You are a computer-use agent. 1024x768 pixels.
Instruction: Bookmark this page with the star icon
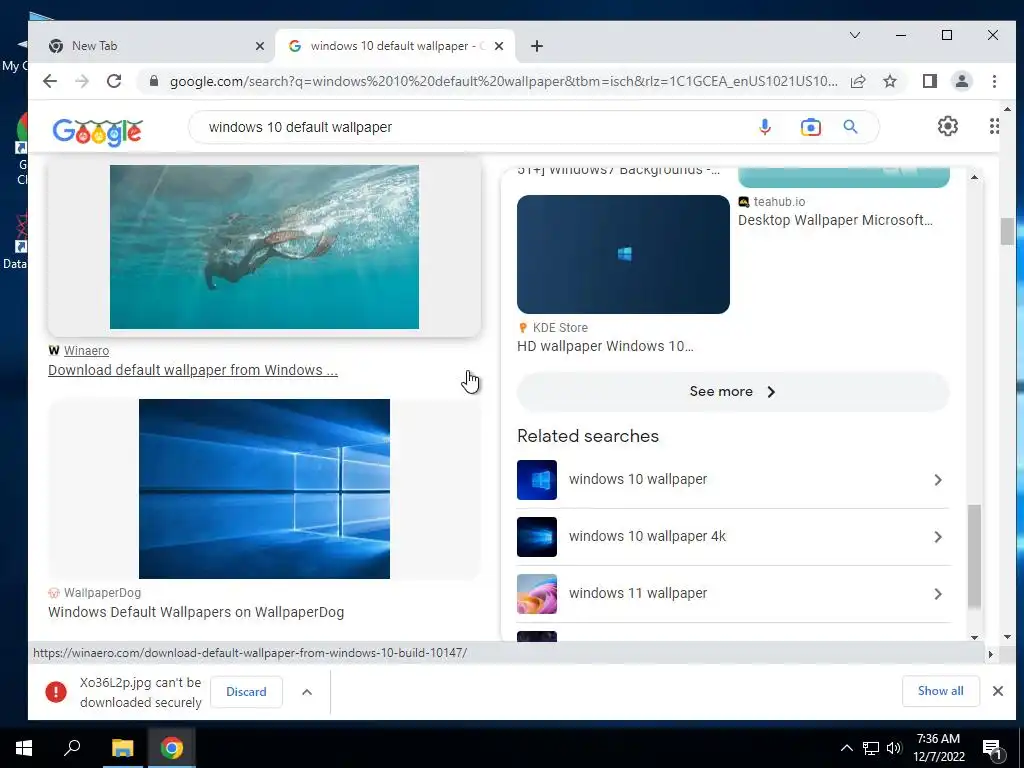tap(889, 81)
